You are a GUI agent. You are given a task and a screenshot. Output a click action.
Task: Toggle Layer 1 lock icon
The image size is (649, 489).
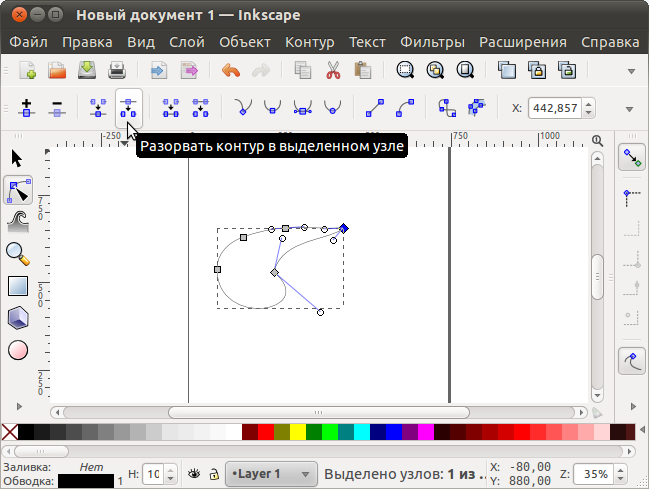click(214, 473)
